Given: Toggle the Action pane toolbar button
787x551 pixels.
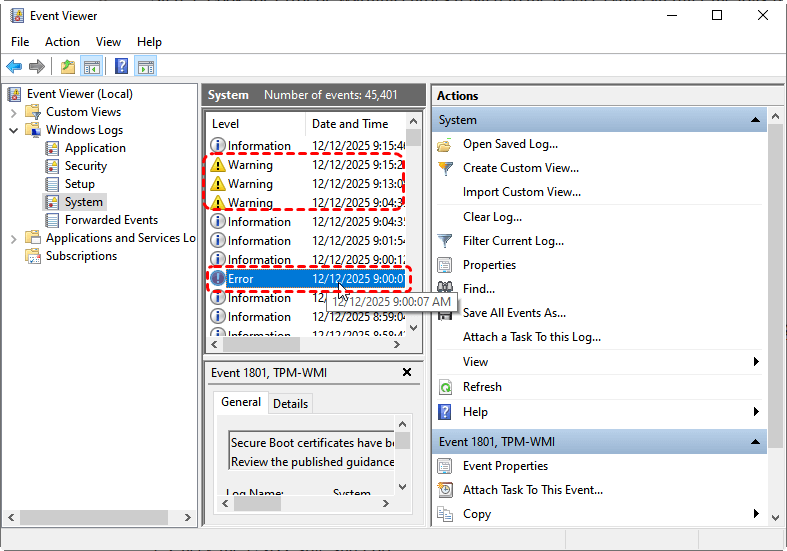Looking at the screenshot, I should (146, 67).
